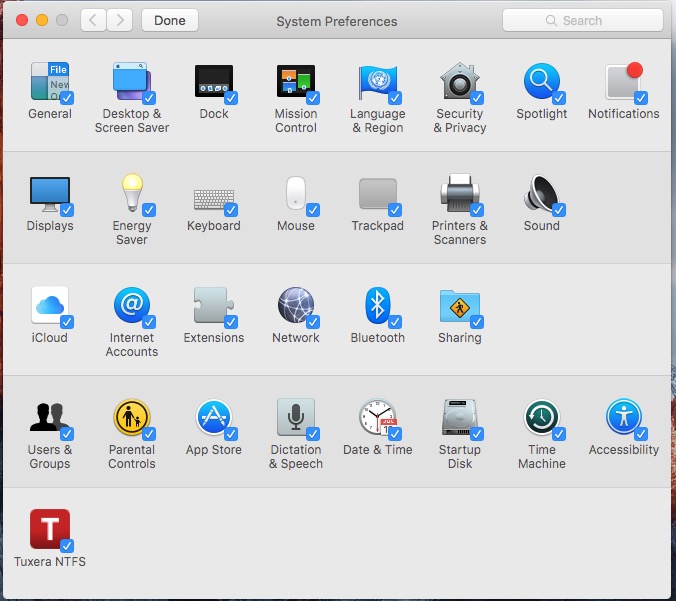Image resolution: width=676 pixels, height=601 pixels.
Task: Untick the Accessibility checkbox
Action: [641, 434]
